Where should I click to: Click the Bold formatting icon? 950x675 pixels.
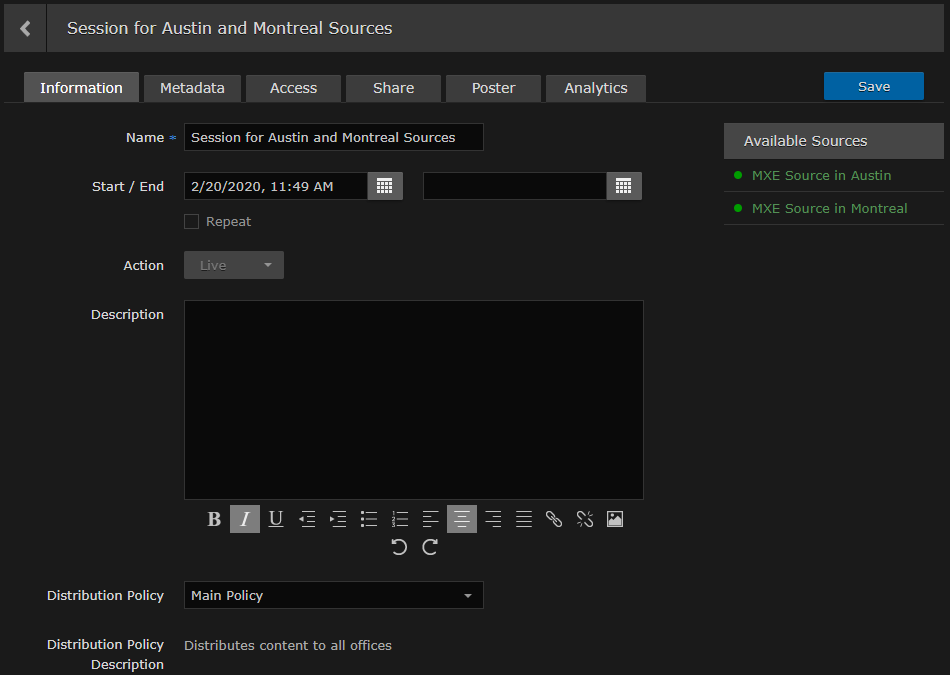[x=214, y=519]
